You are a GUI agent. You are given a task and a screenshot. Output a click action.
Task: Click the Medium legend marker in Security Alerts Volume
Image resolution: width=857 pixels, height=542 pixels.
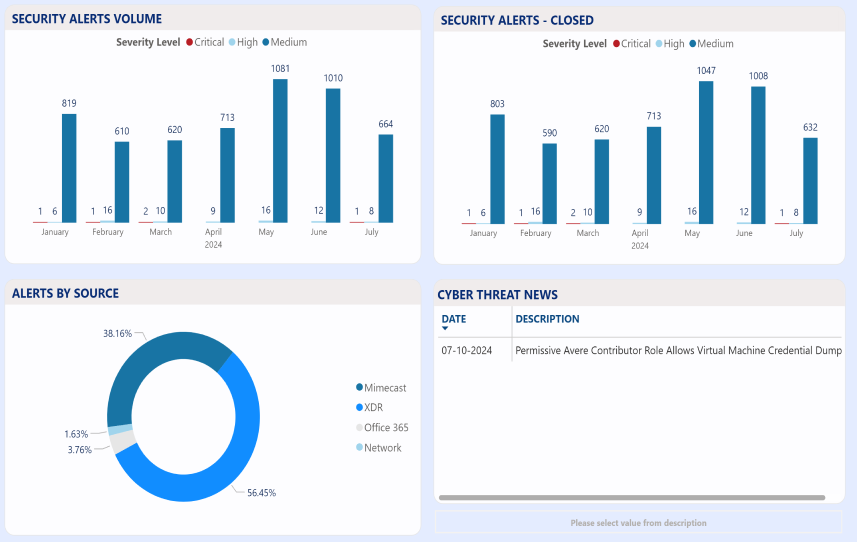(x=266, y=42)
